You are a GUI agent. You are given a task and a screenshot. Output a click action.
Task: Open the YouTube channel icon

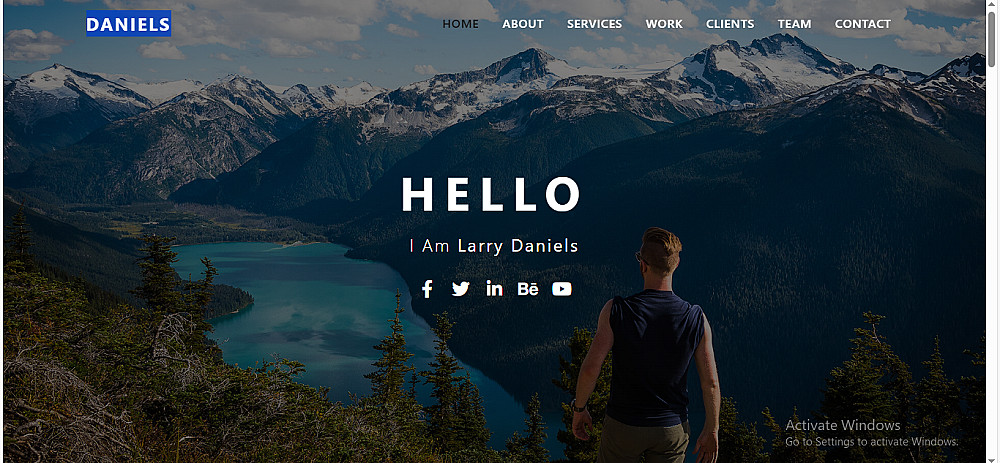click(562, 289)
